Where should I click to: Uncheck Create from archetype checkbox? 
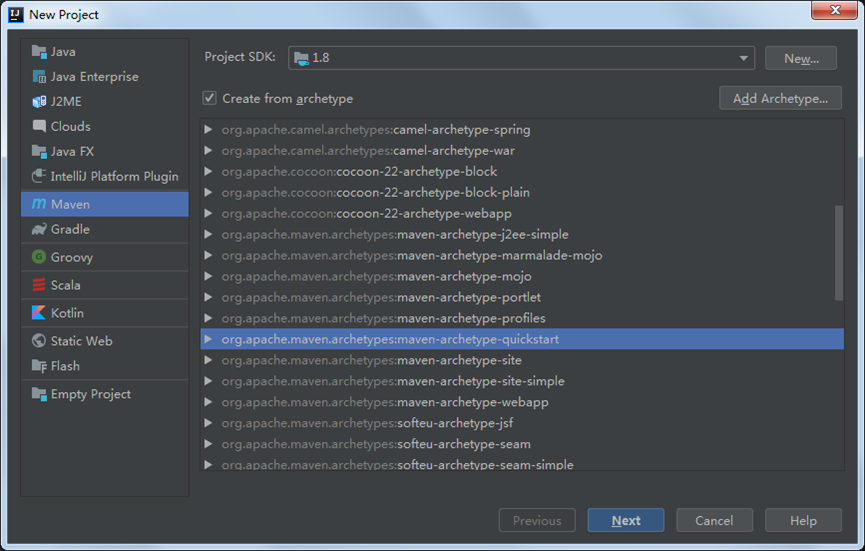click(x=210, y=98)
